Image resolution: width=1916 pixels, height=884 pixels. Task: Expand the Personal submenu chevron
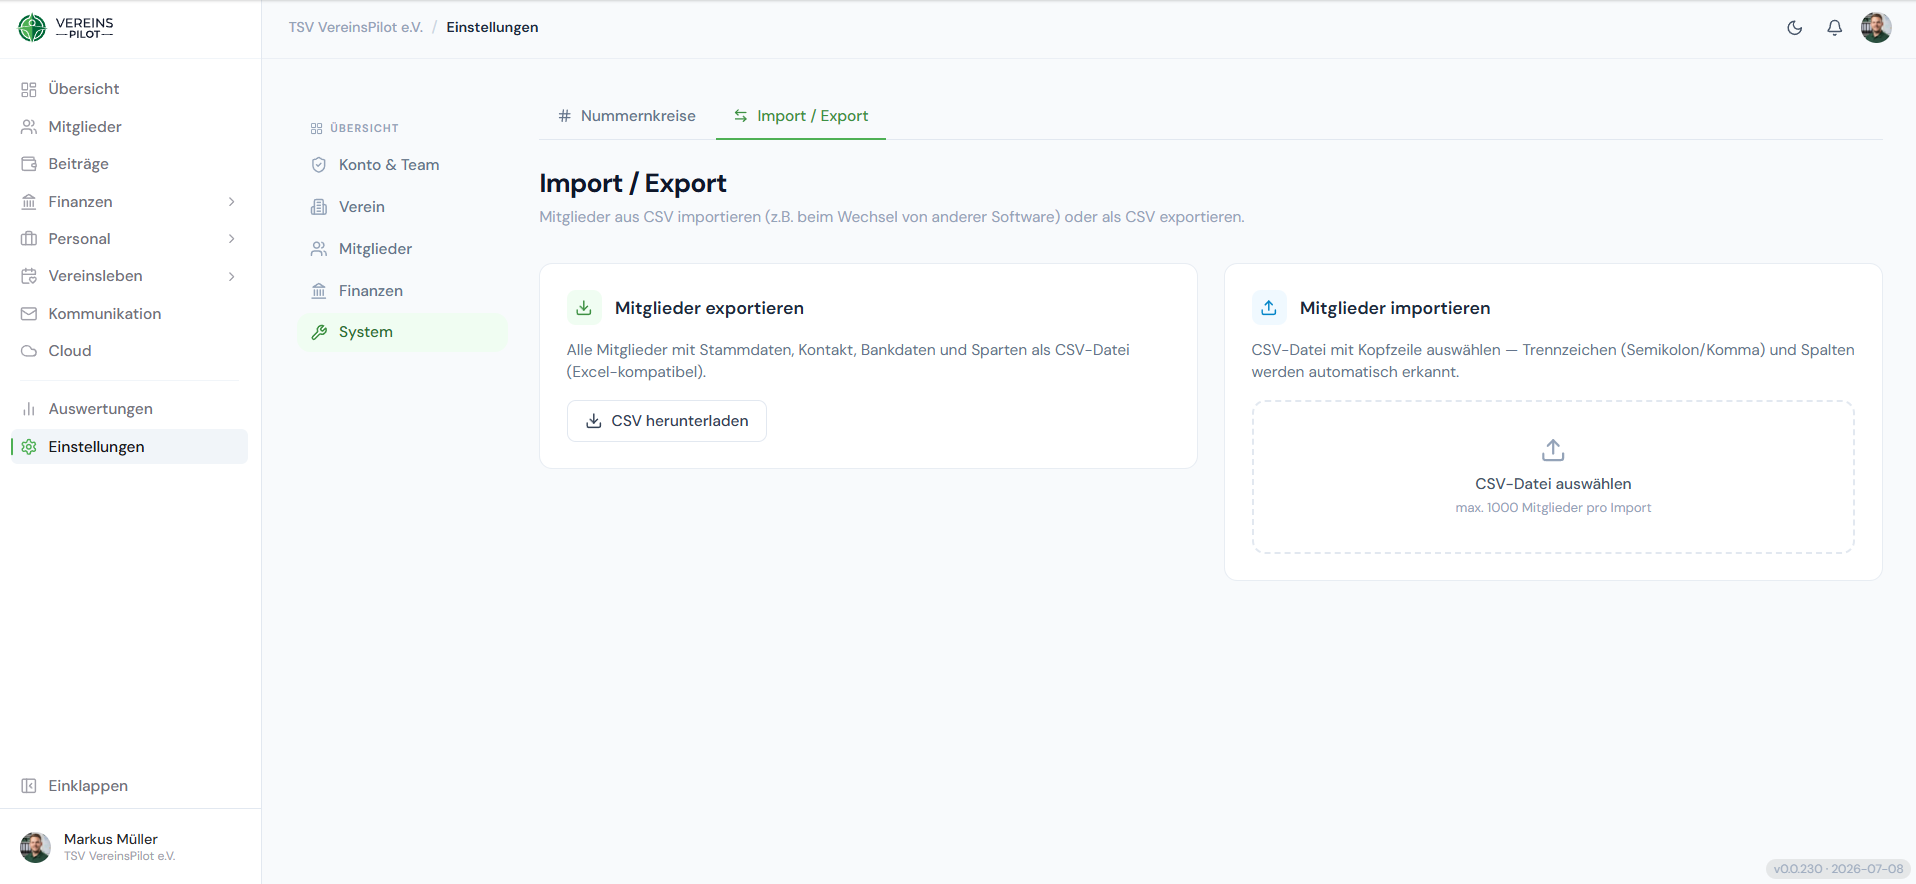point(232,239)
